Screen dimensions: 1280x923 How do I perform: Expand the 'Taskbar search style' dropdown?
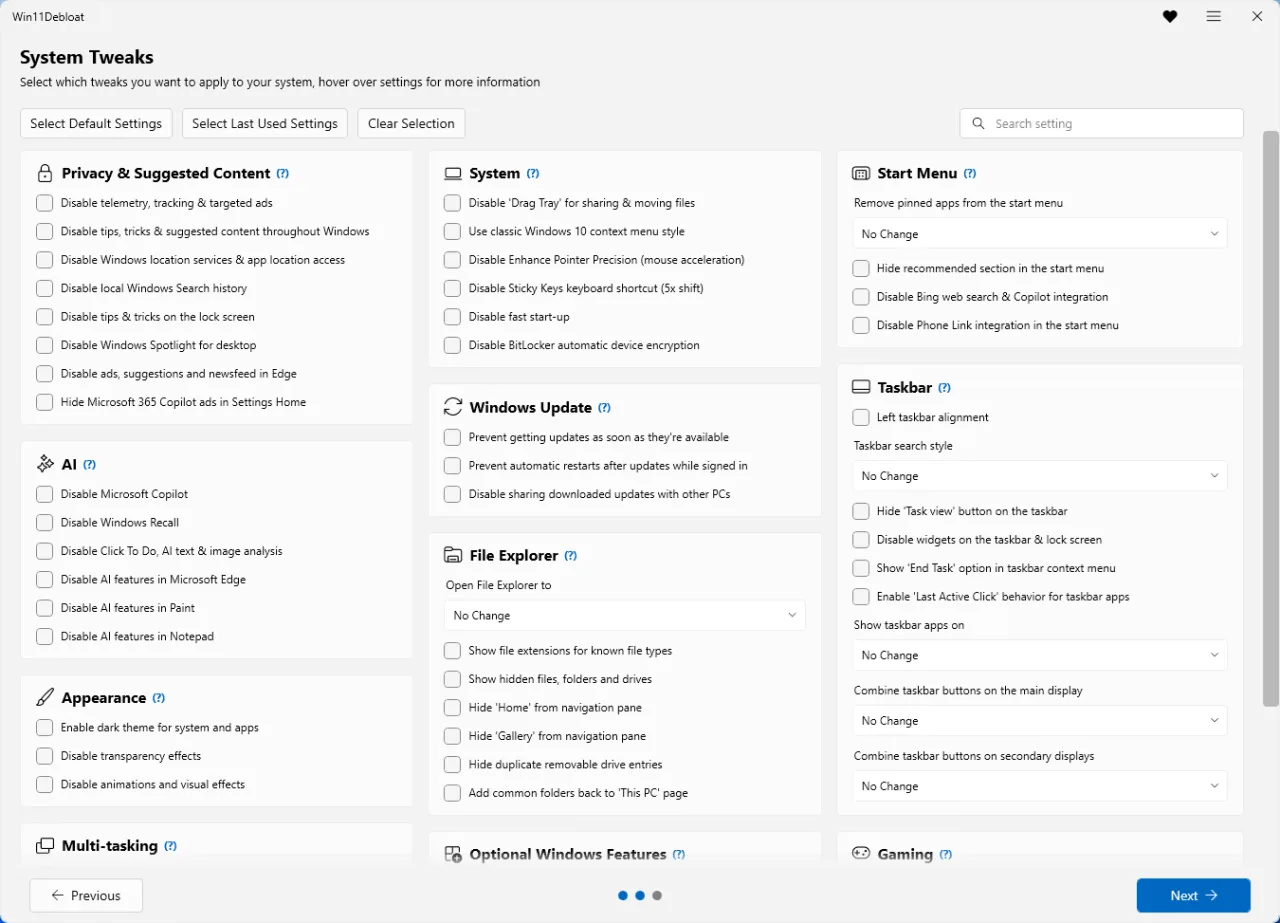click(x=1039, y=475)
